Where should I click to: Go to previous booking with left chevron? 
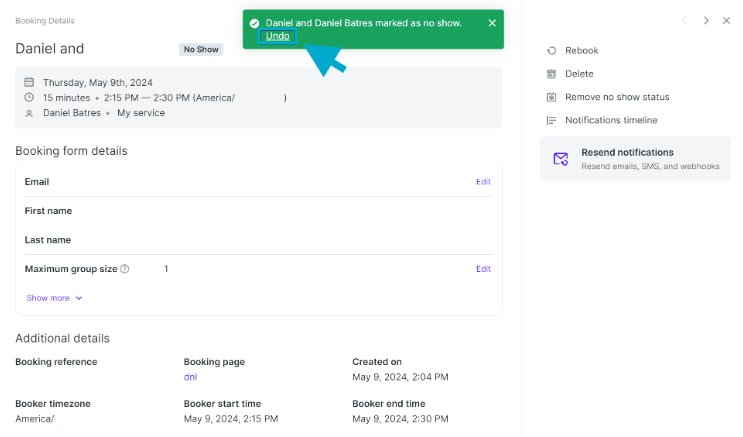tap(684, 20)
